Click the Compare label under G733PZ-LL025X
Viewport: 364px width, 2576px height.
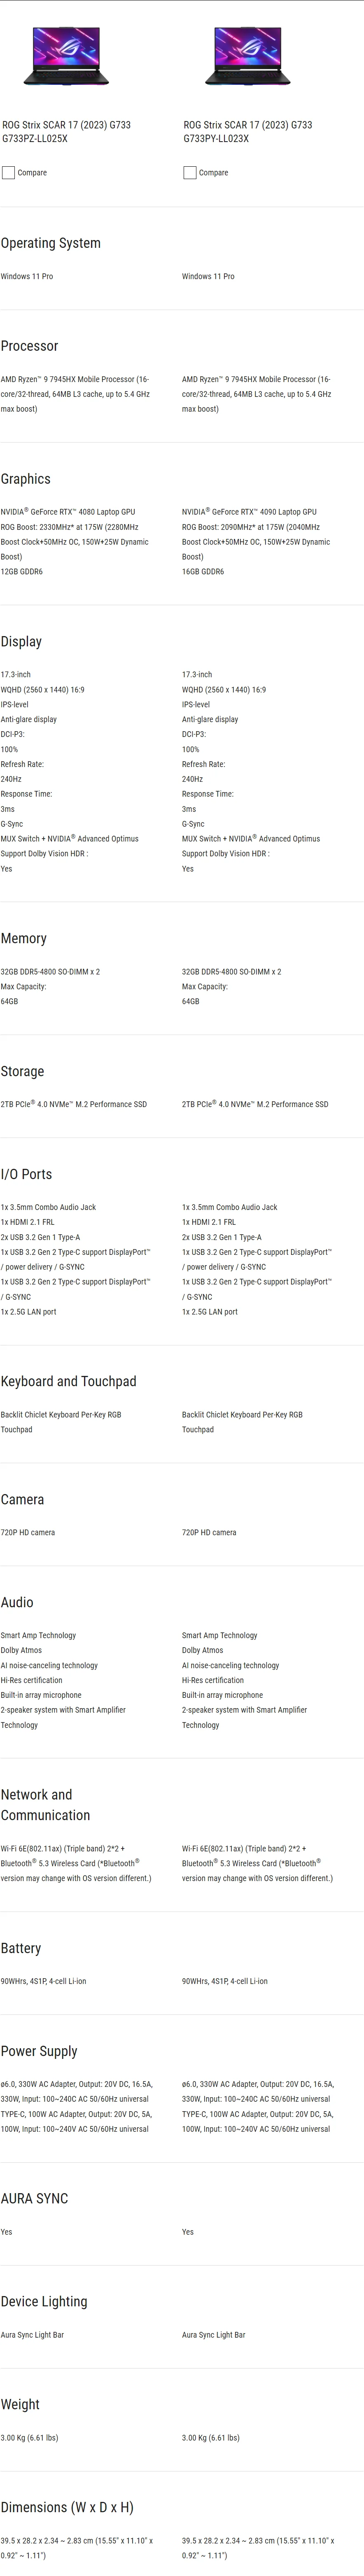(x=32, y=173)
